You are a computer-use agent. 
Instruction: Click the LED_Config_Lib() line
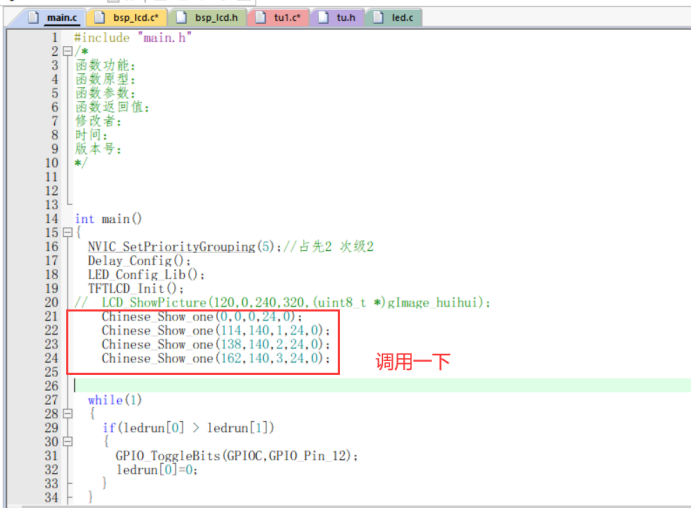[146, 275]
